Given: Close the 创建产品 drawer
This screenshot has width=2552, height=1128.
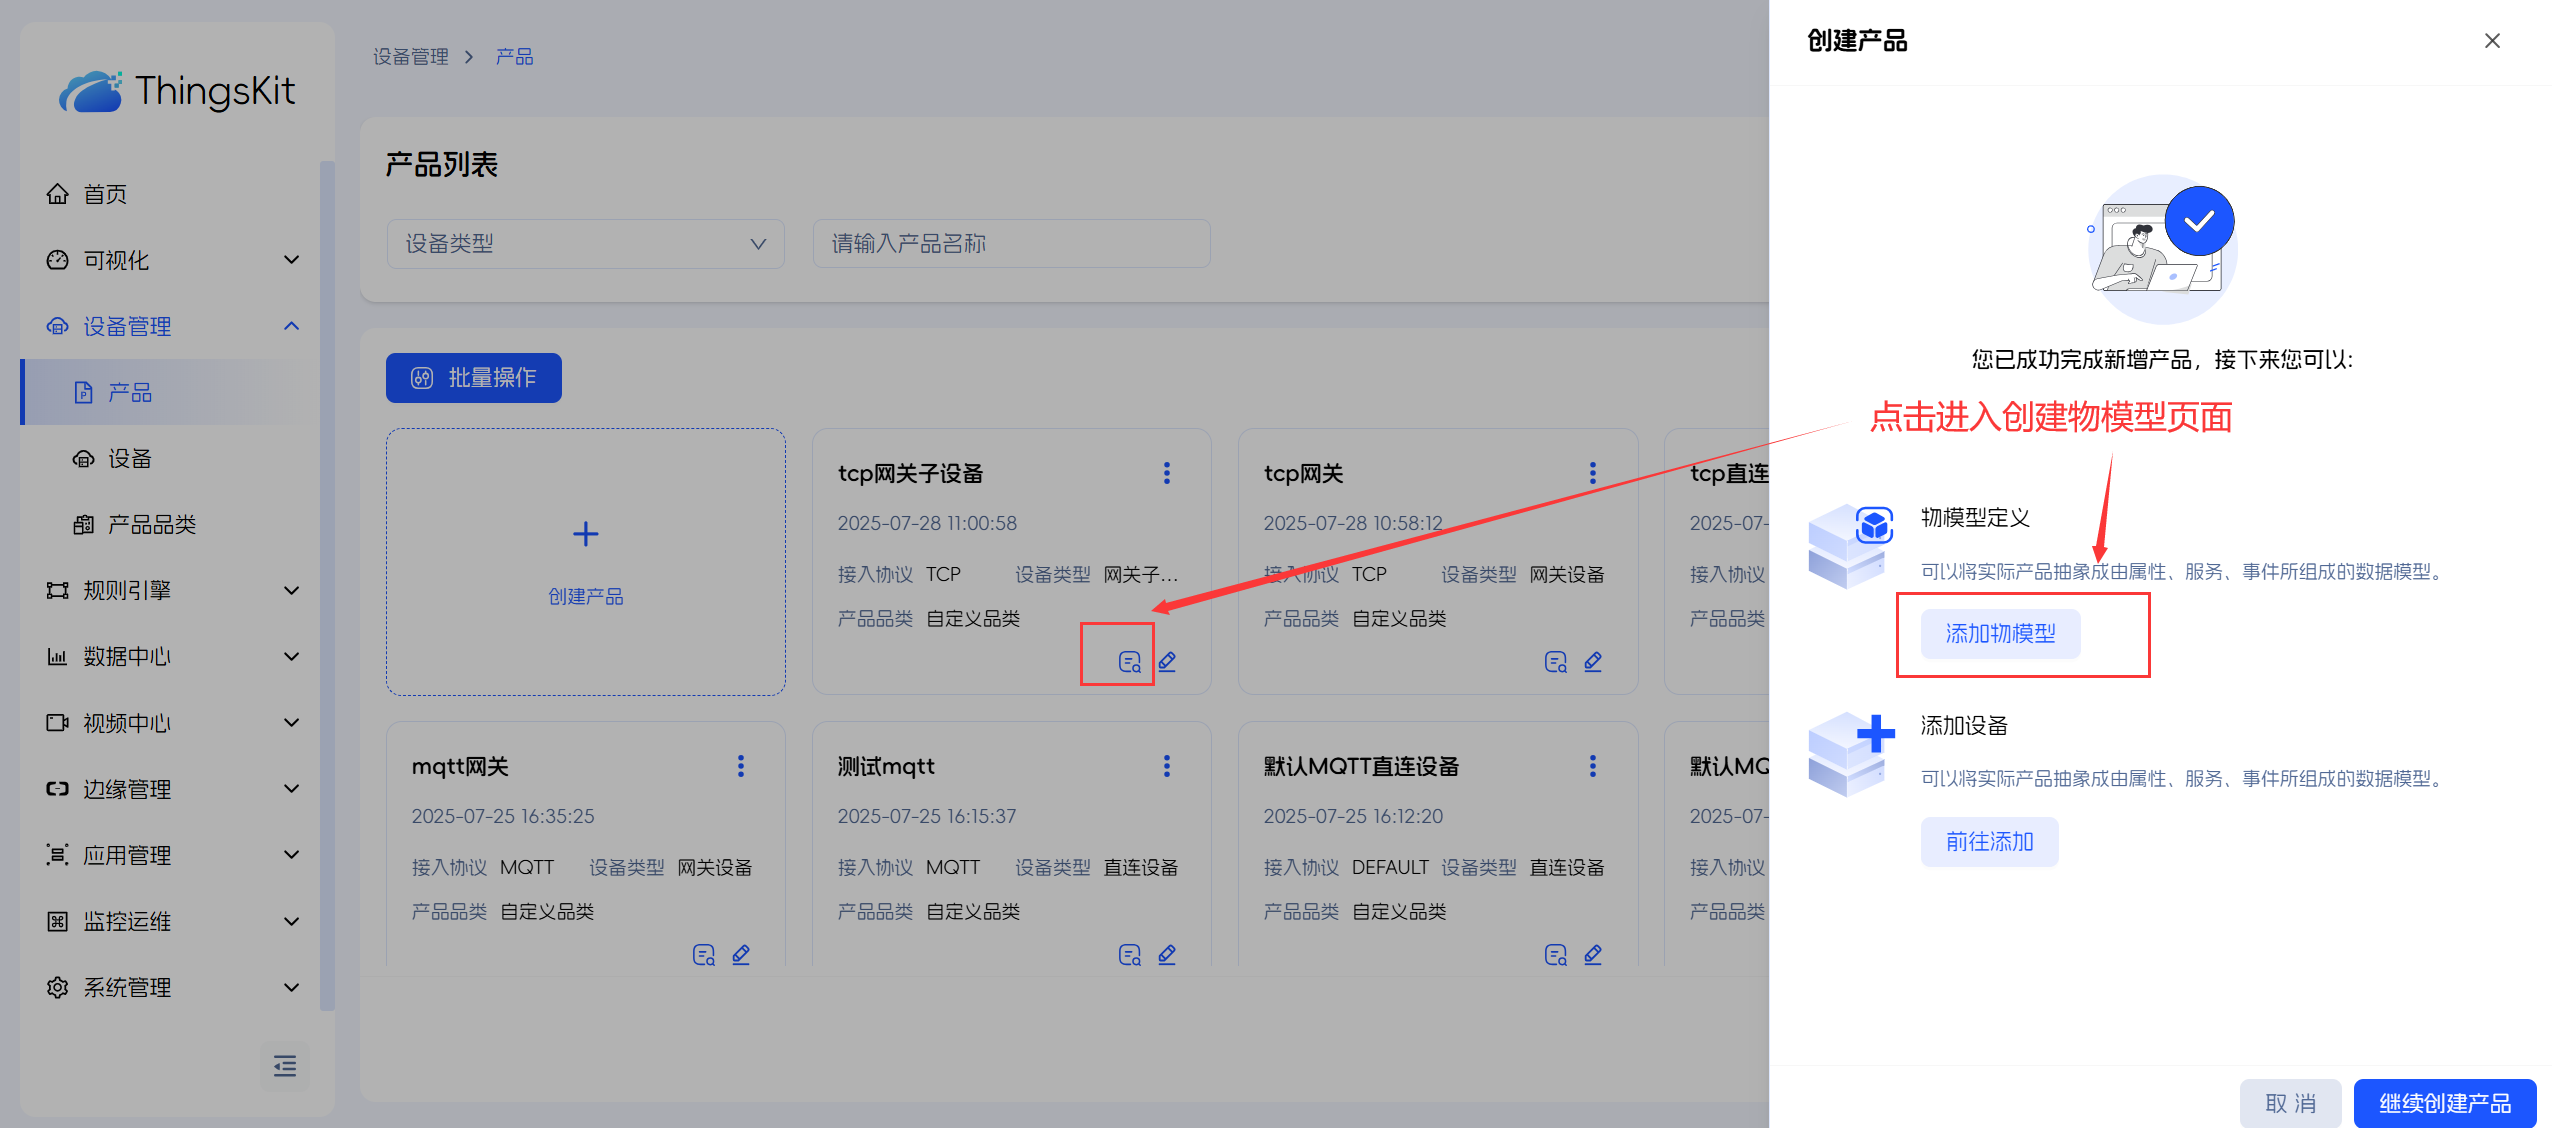Looking at the screenshot, I should [2492, 41].
